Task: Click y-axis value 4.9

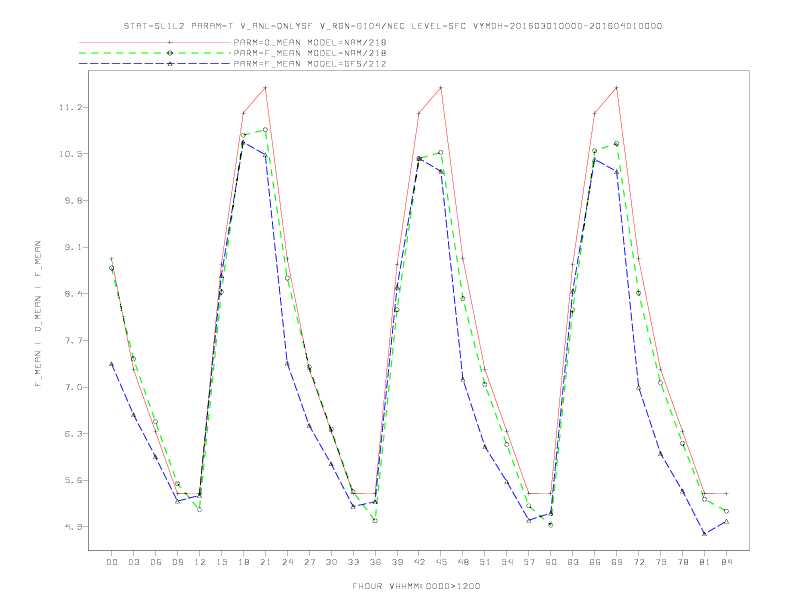Action: [72, 527]
